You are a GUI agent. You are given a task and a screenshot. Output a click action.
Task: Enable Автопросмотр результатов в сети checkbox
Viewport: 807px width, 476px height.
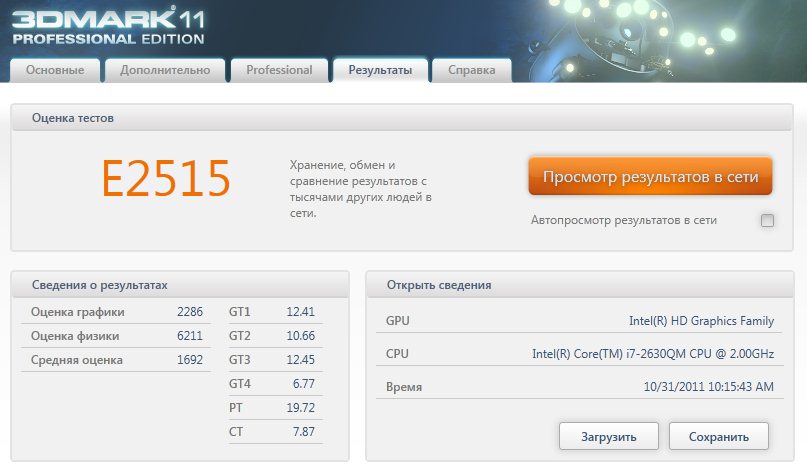point(767,221)
